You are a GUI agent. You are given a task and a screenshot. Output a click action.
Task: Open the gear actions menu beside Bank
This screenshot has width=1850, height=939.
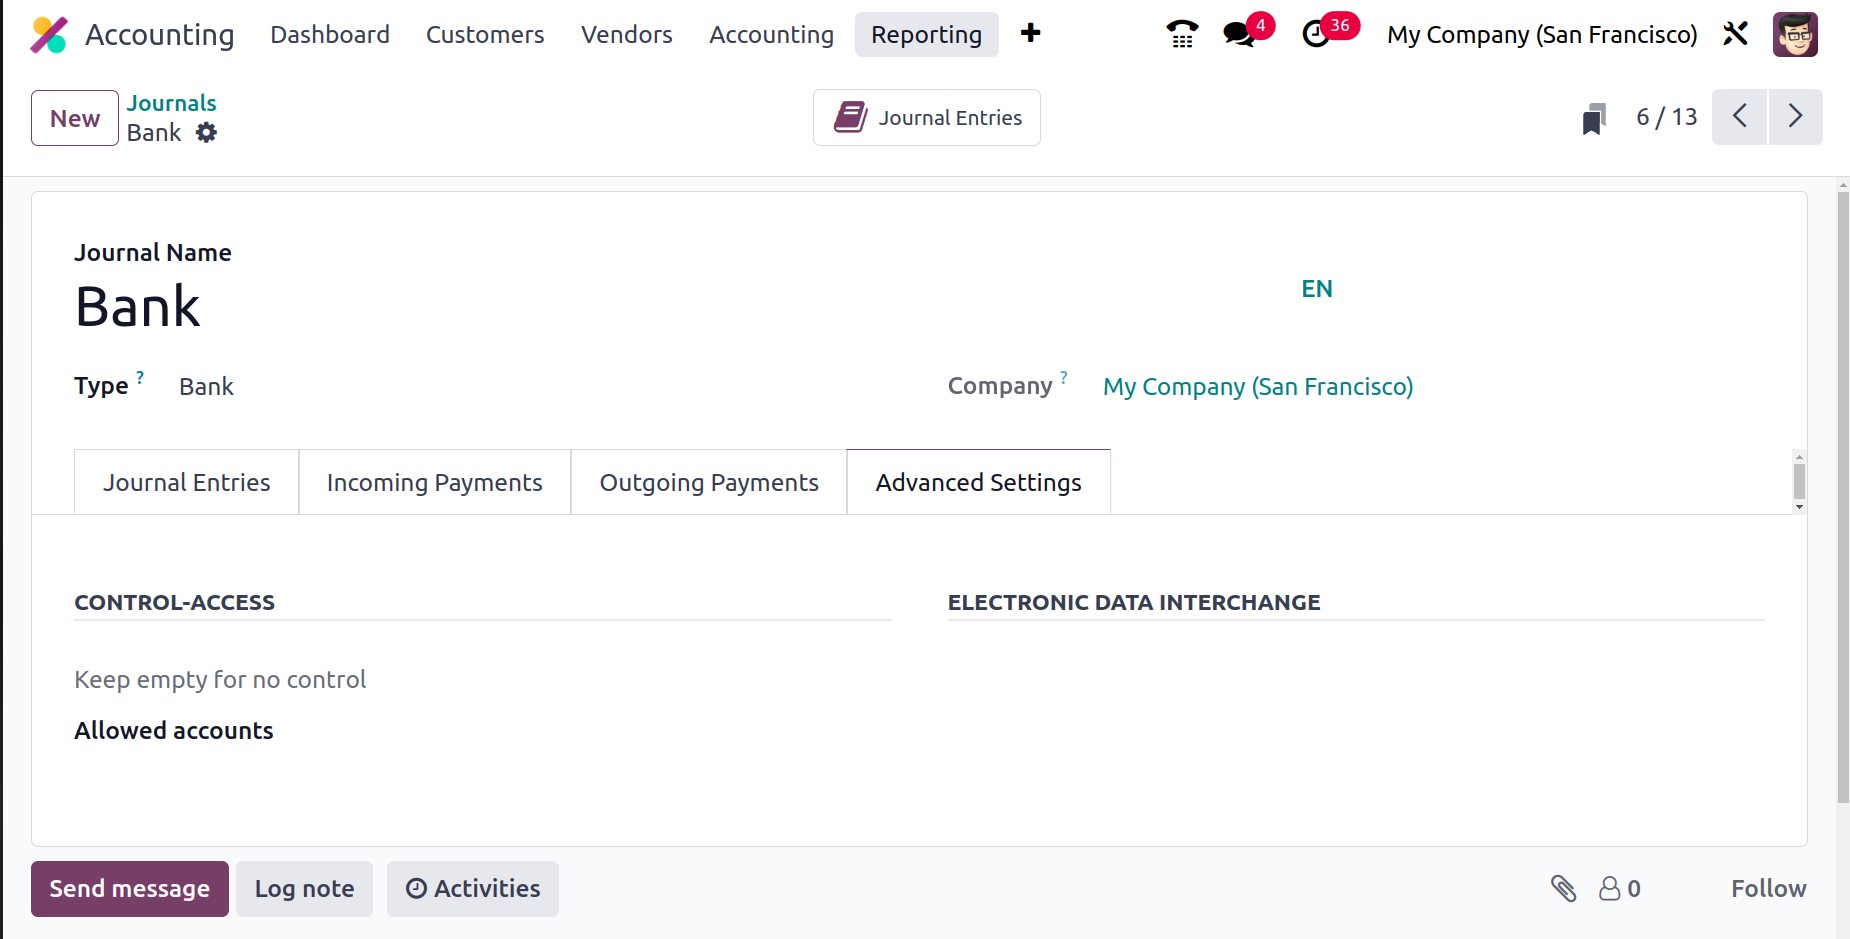tap(206, 132)
